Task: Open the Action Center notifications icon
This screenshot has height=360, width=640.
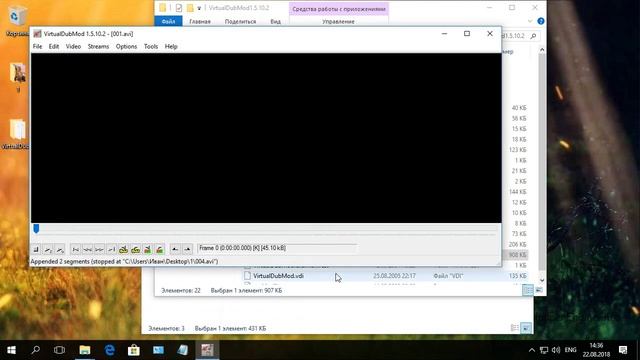Action: coord(623,350)
